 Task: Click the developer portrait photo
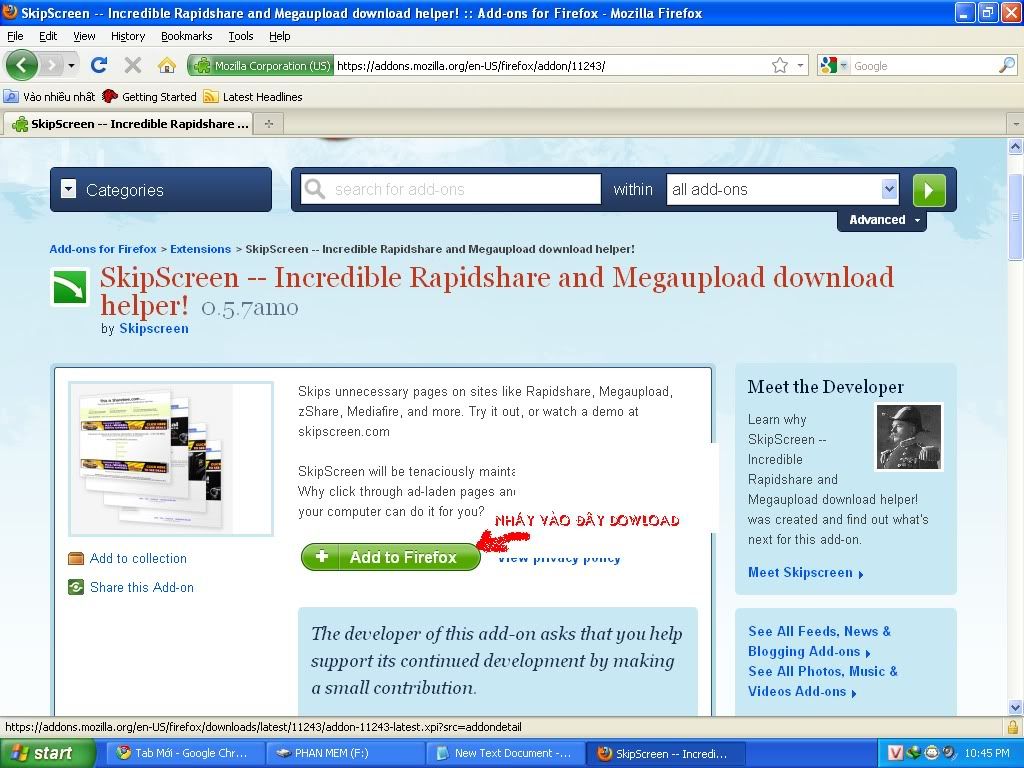point(908,437)
